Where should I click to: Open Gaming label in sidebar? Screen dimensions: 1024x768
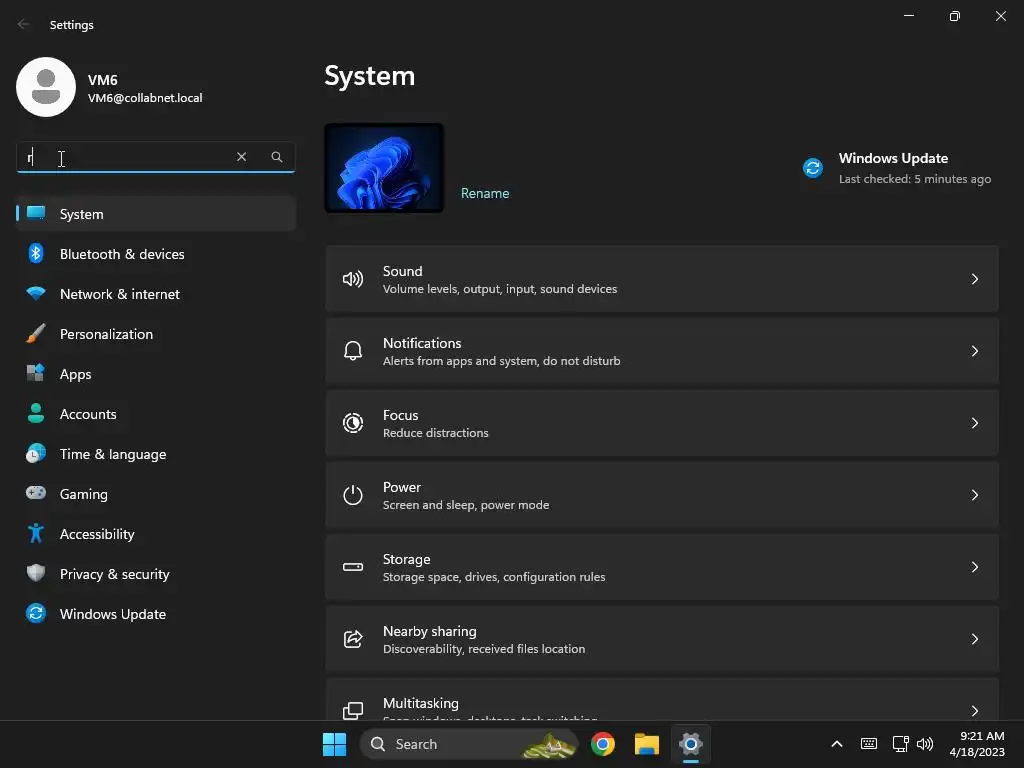pos(84,494)
